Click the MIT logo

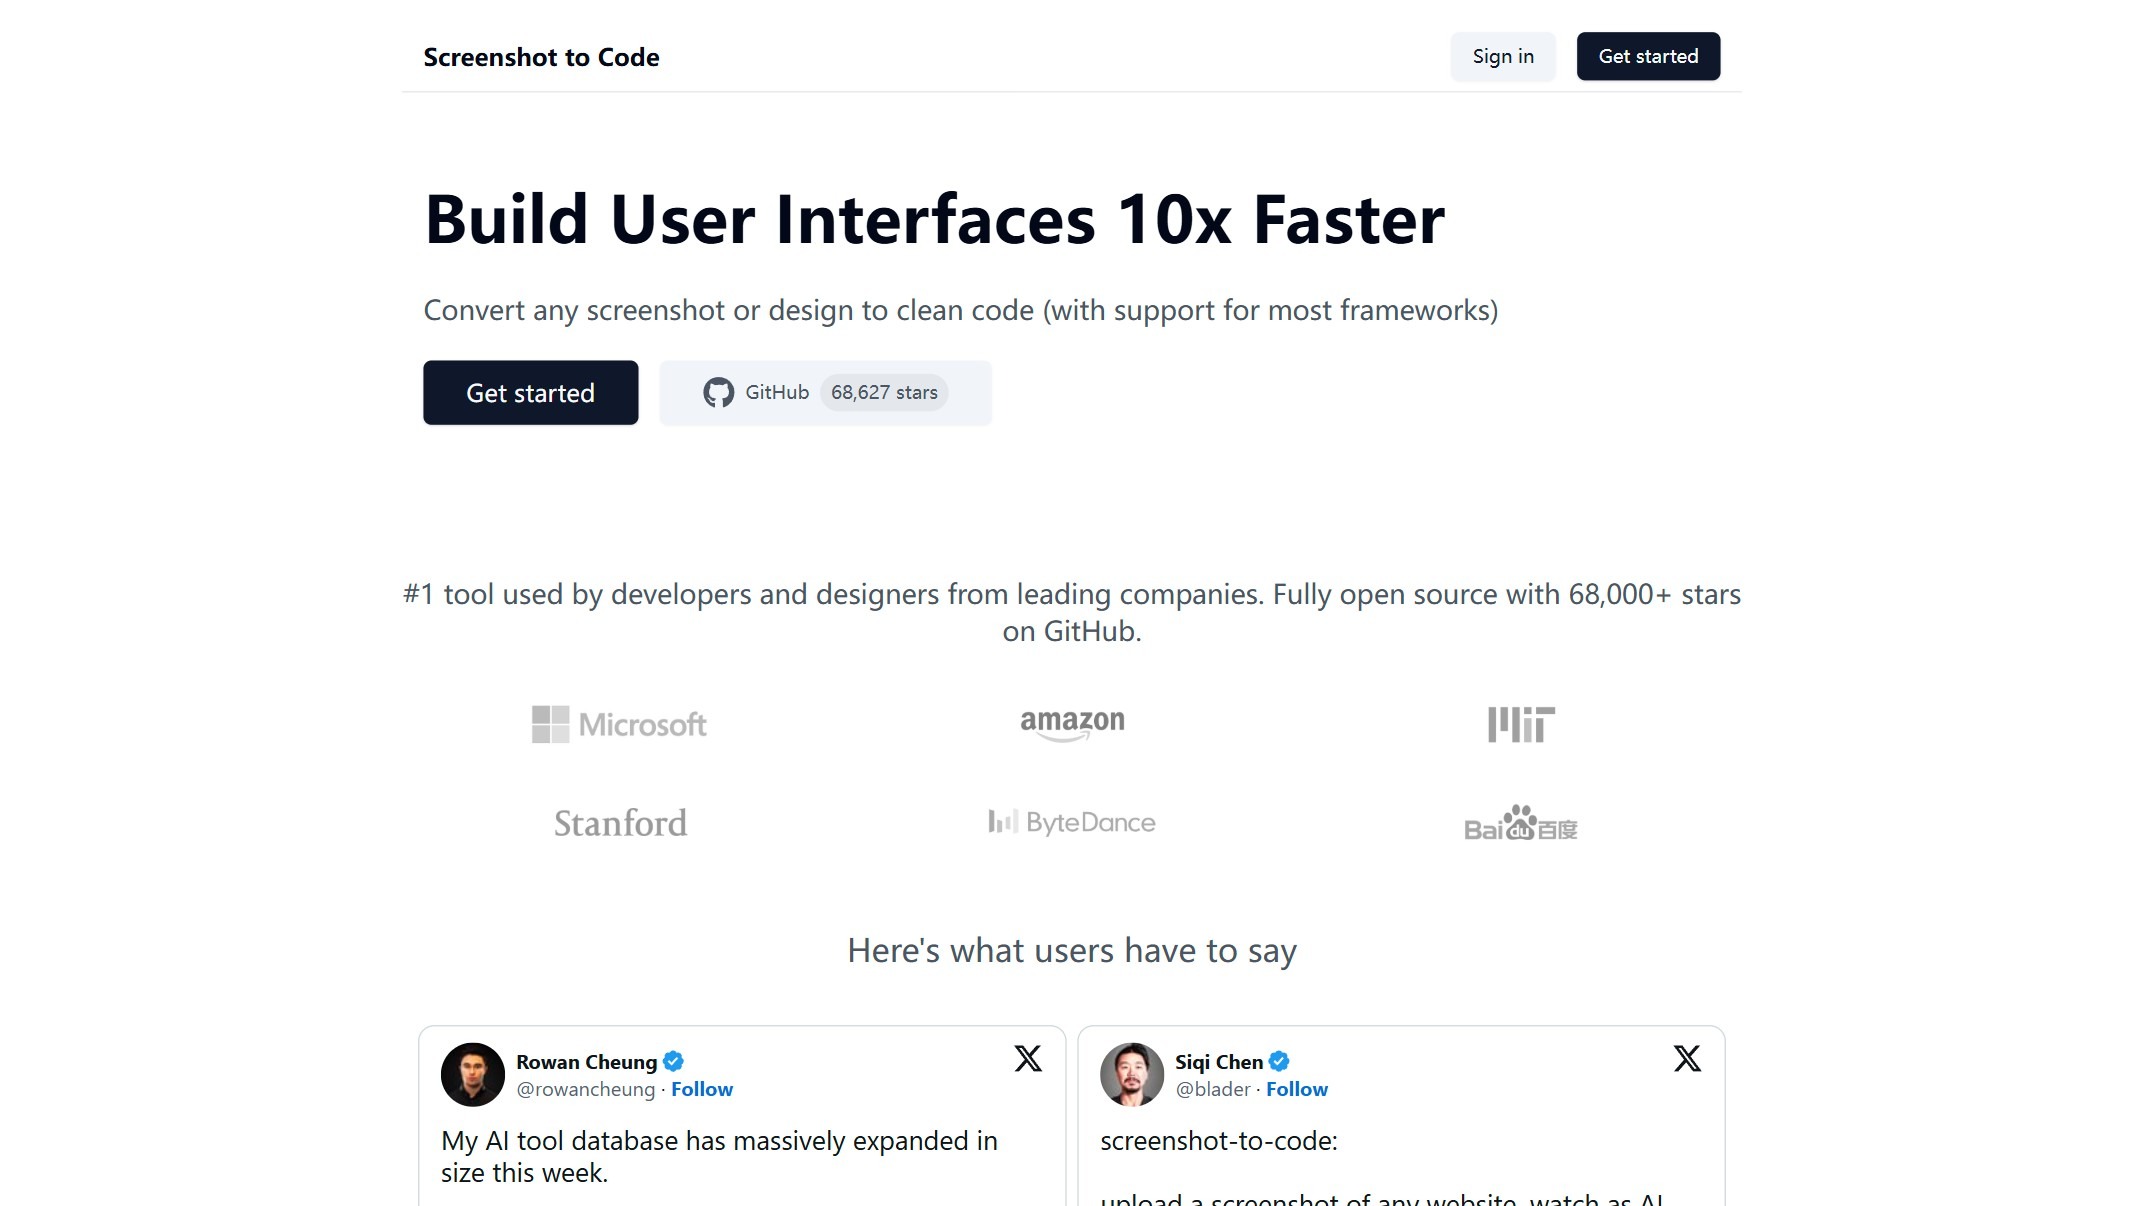tap(1521, 724)
